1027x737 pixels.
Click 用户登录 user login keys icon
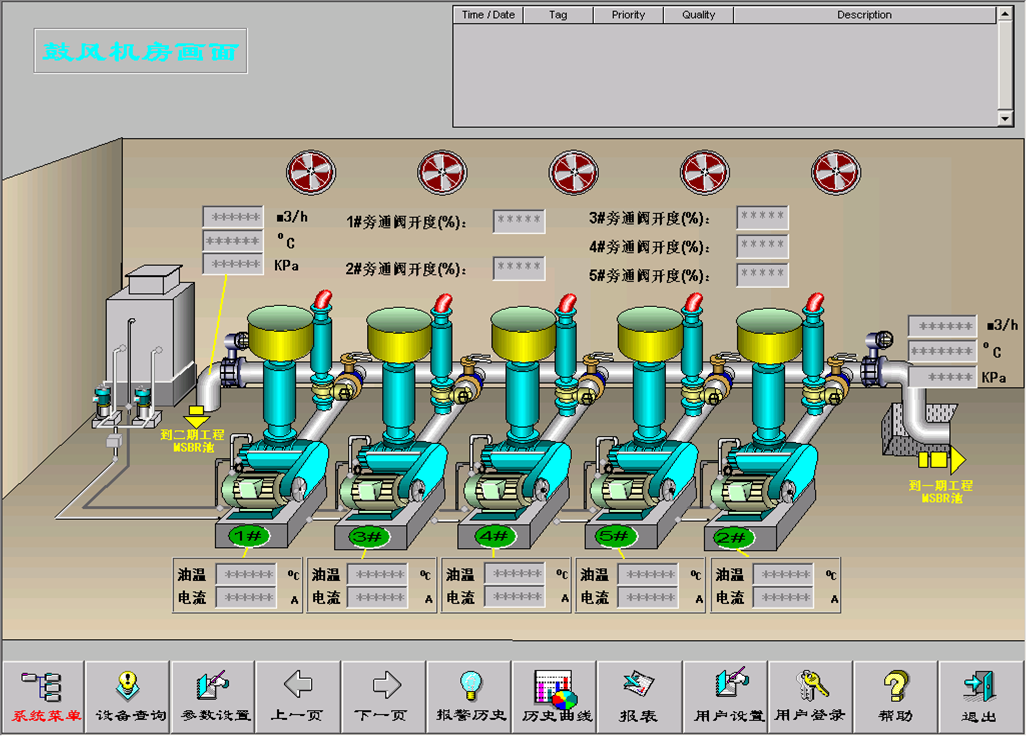(811, 697)
